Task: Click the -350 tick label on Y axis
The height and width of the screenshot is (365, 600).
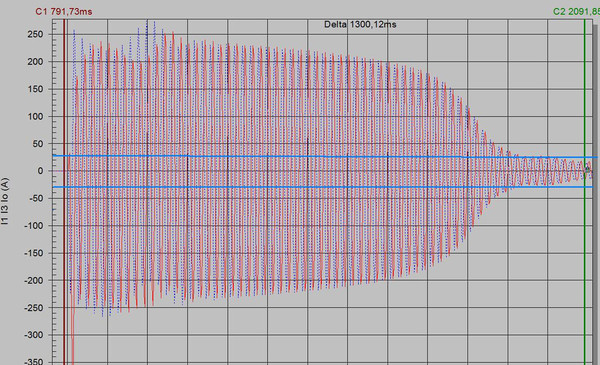Action: tap(34, 362)
